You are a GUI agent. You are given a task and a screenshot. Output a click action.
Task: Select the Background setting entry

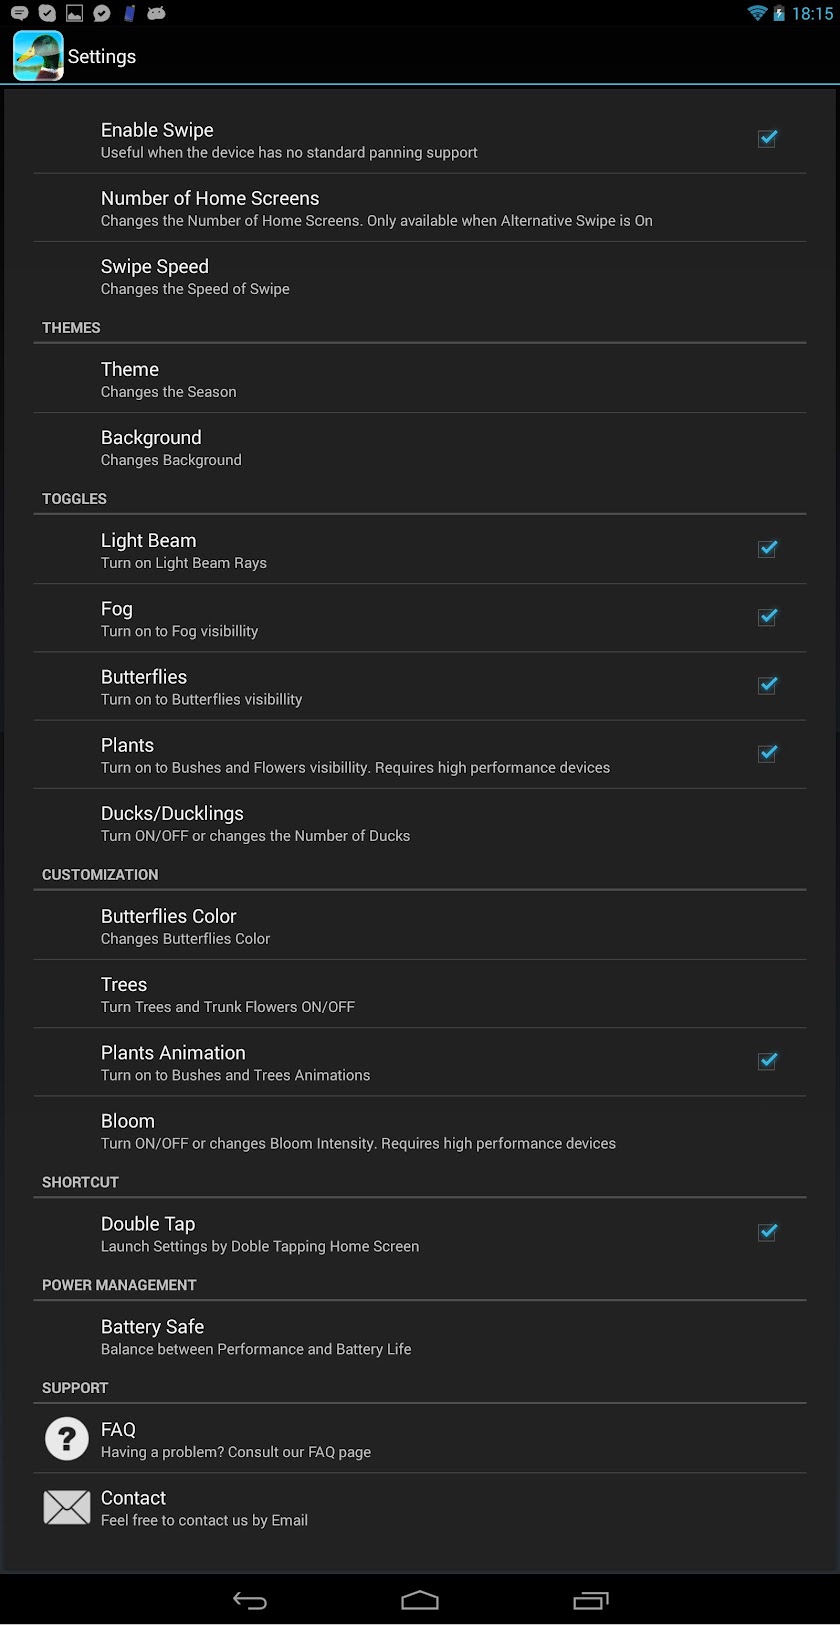[420, 447]
